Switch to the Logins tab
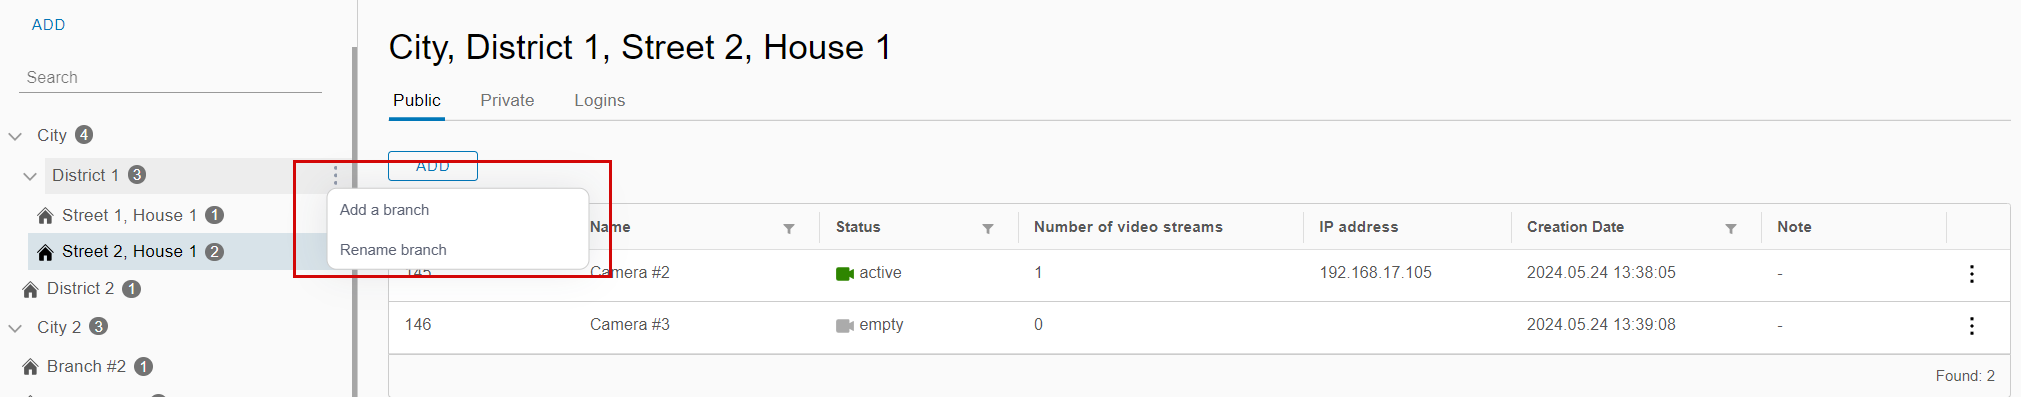Screen dimensions: 2021x397 (x=600, y=100)
